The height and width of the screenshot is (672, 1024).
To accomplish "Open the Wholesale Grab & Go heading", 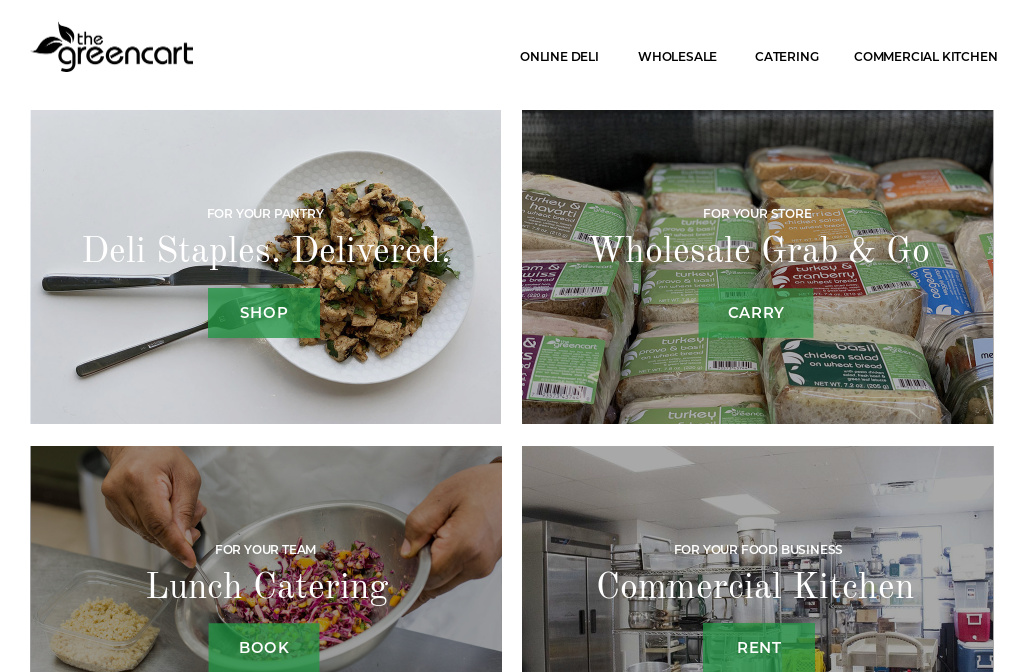I will click(760, 251).
